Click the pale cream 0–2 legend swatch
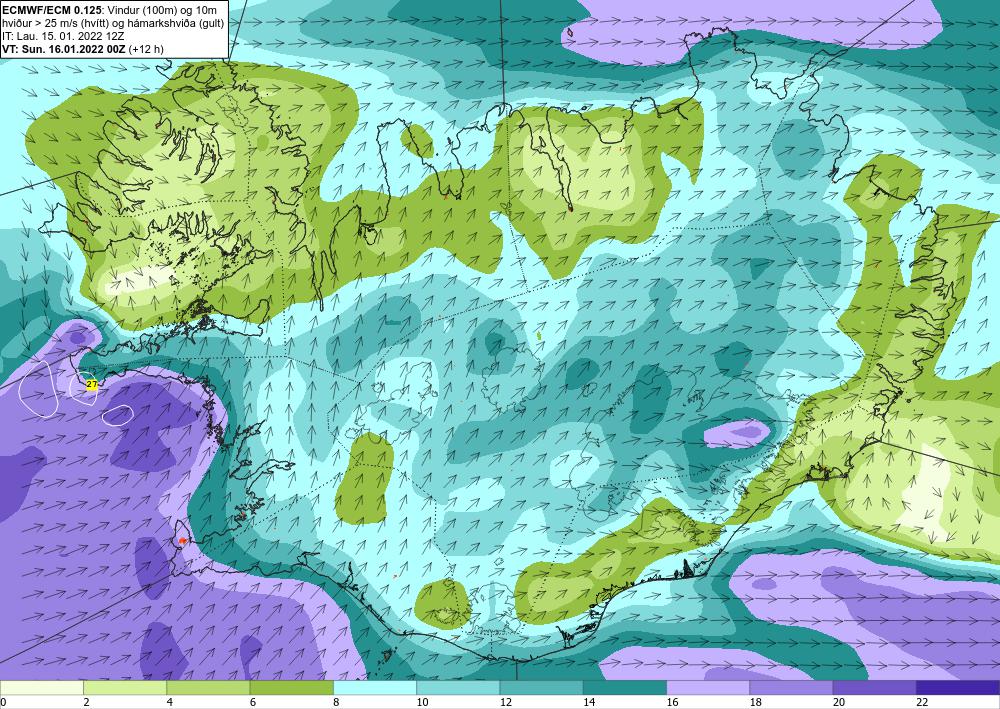The image size is (1000, 709). click(x=41, y=688)
